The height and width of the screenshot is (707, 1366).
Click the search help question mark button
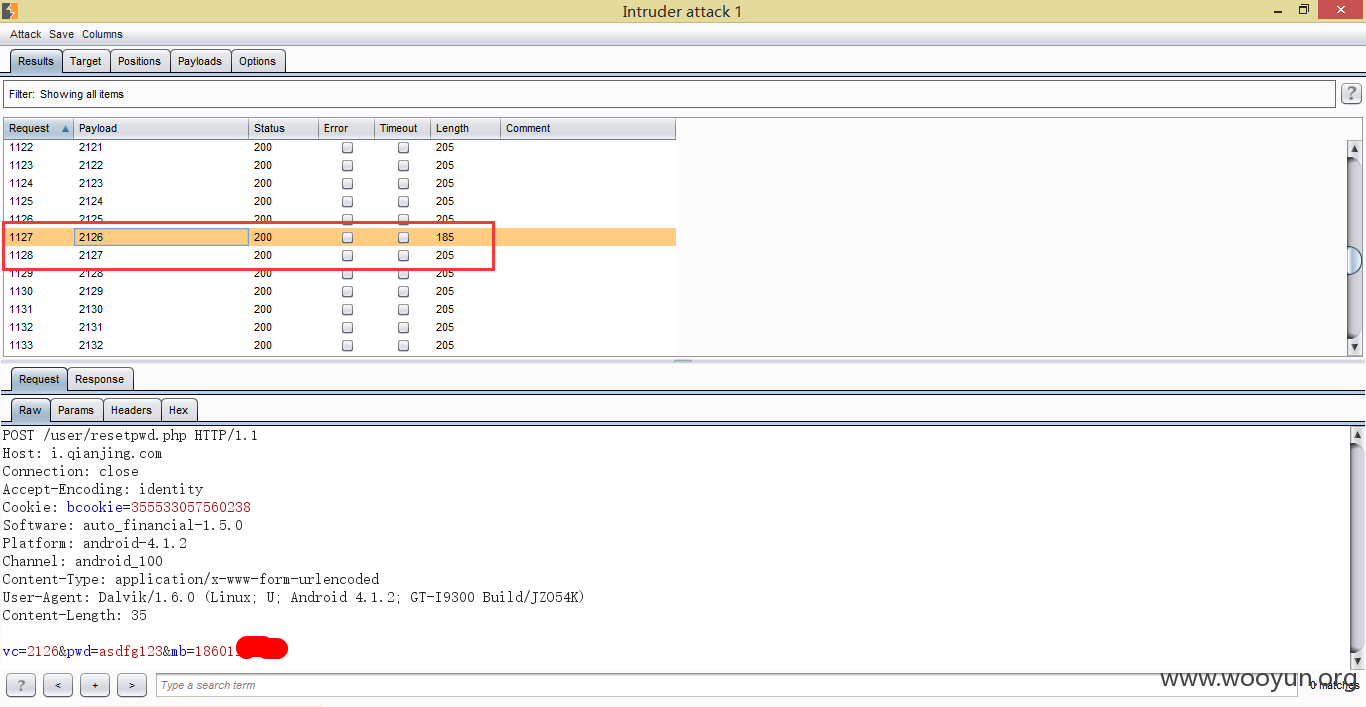pos(20,685)
